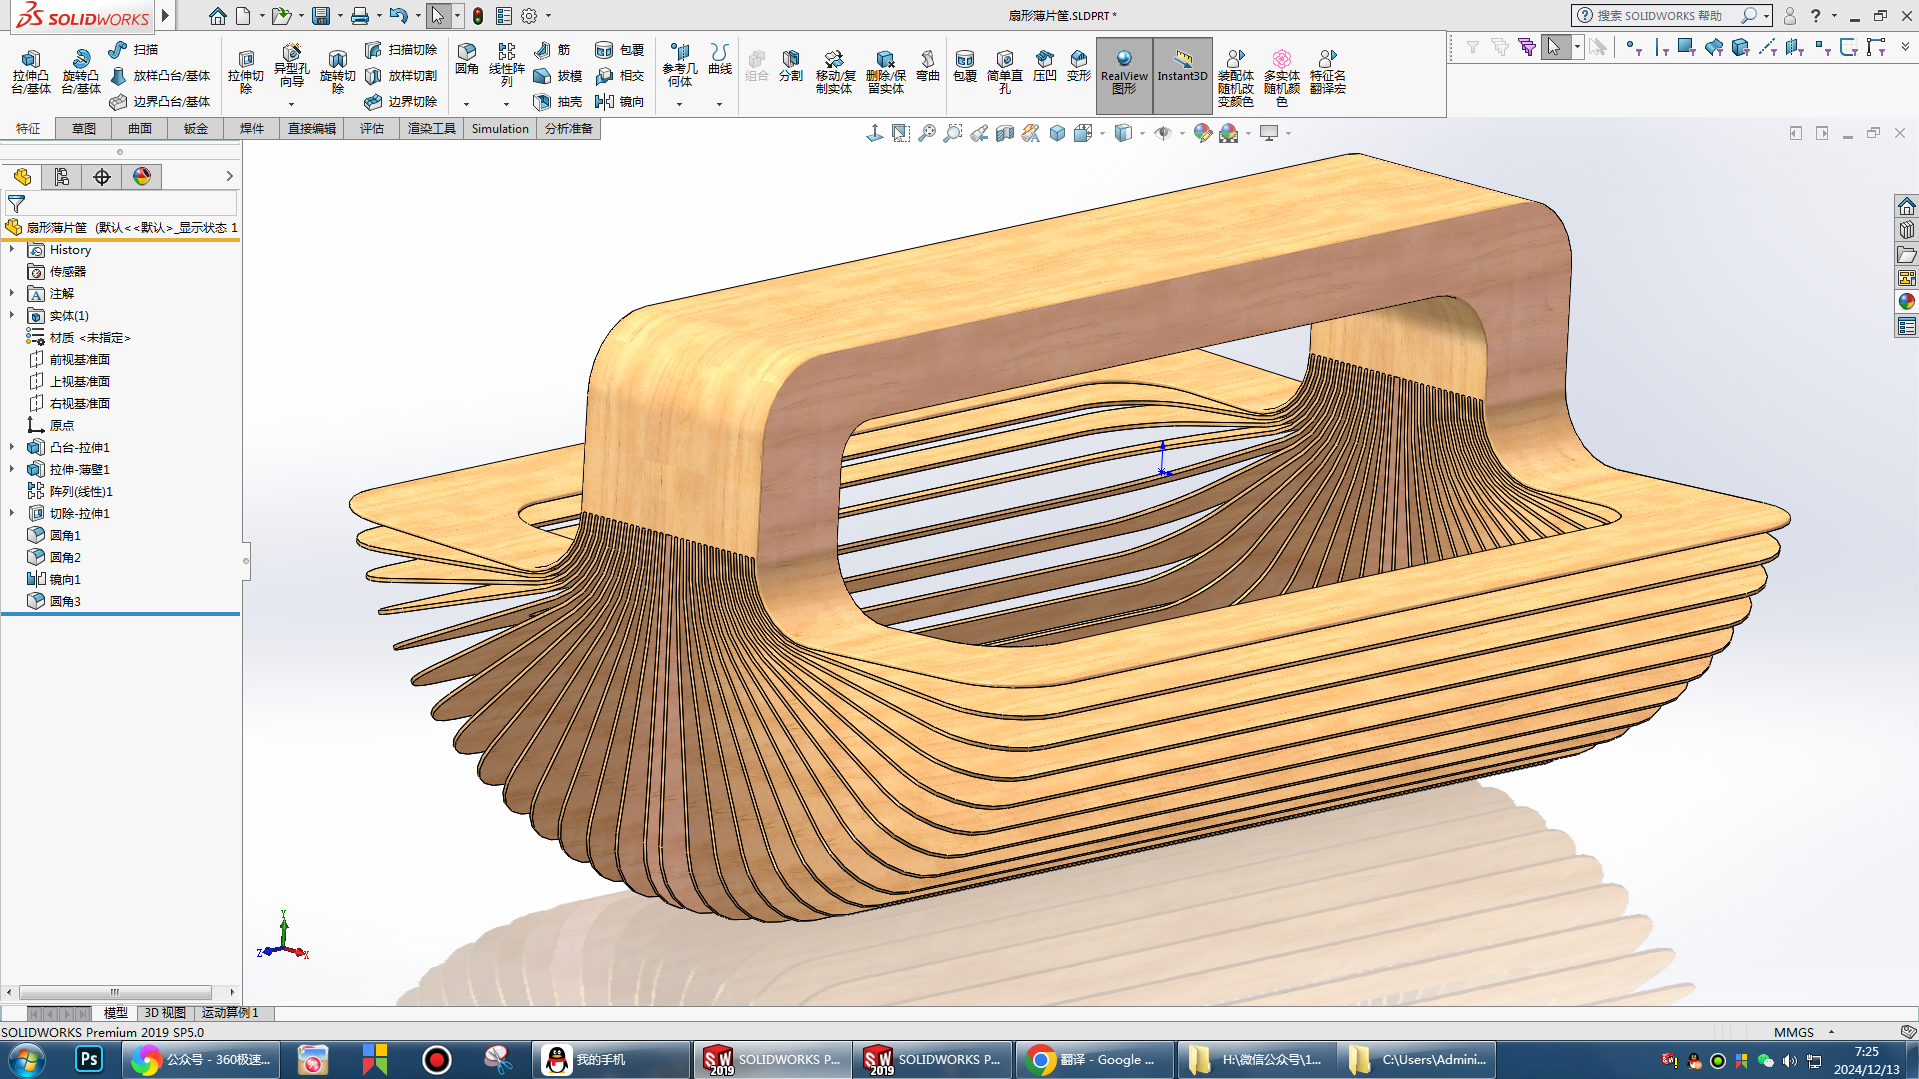Click the 压凹 indent tool
Image resolution: width=1919 pixels, height=1079 pixels.
(1044, 66)
